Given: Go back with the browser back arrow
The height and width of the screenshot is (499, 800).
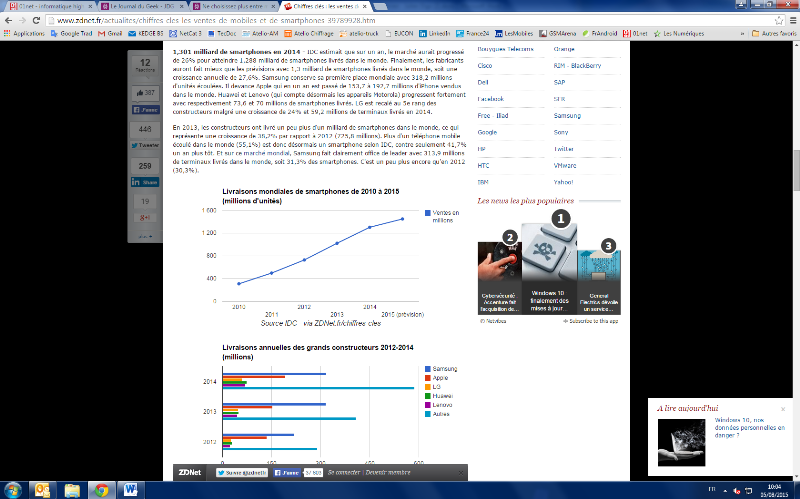Looking at the screenshot, I should (8, 20).
